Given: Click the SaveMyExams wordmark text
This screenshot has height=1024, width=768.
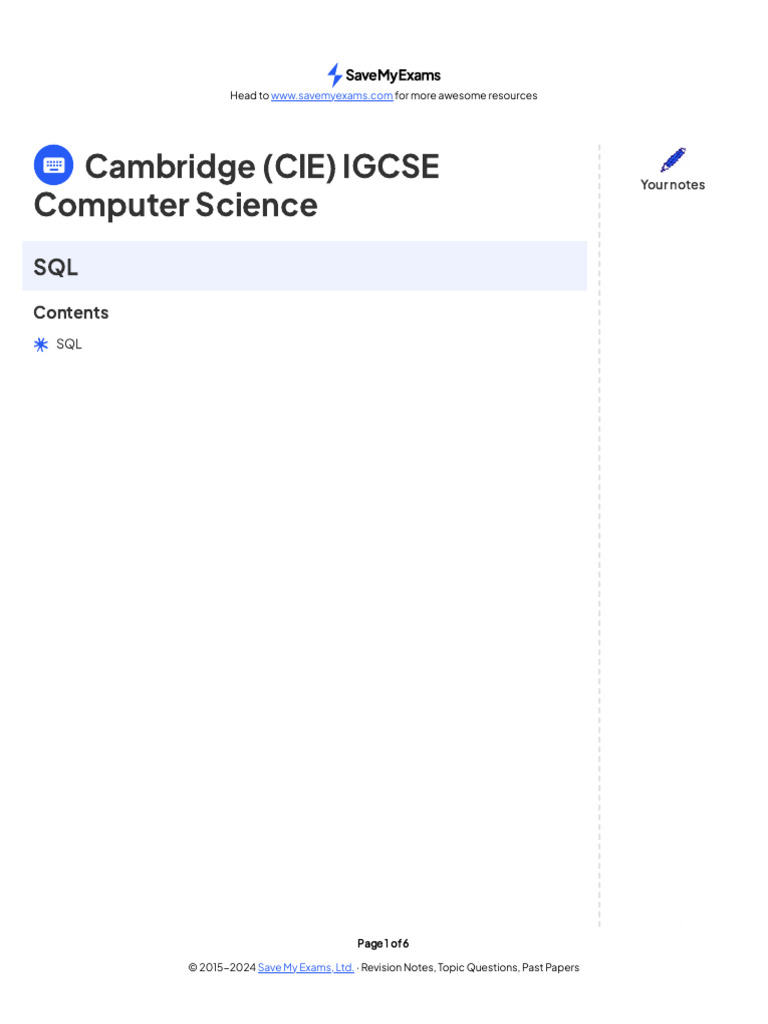Looking at the screenshot, I should coord(393,75).
